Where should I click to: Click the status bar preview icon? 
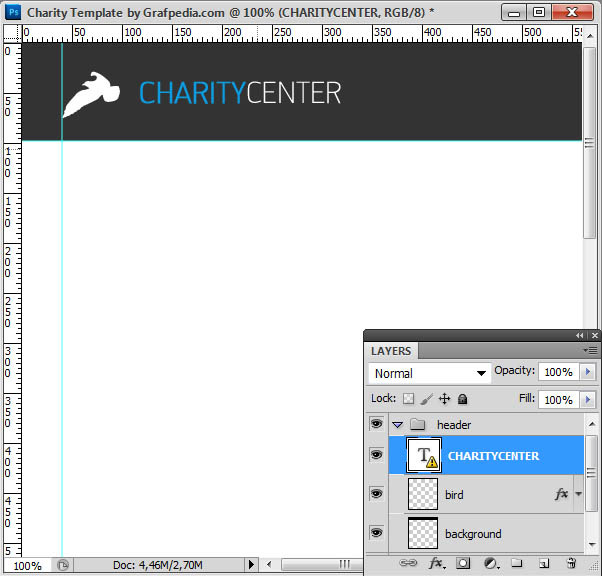63,565
